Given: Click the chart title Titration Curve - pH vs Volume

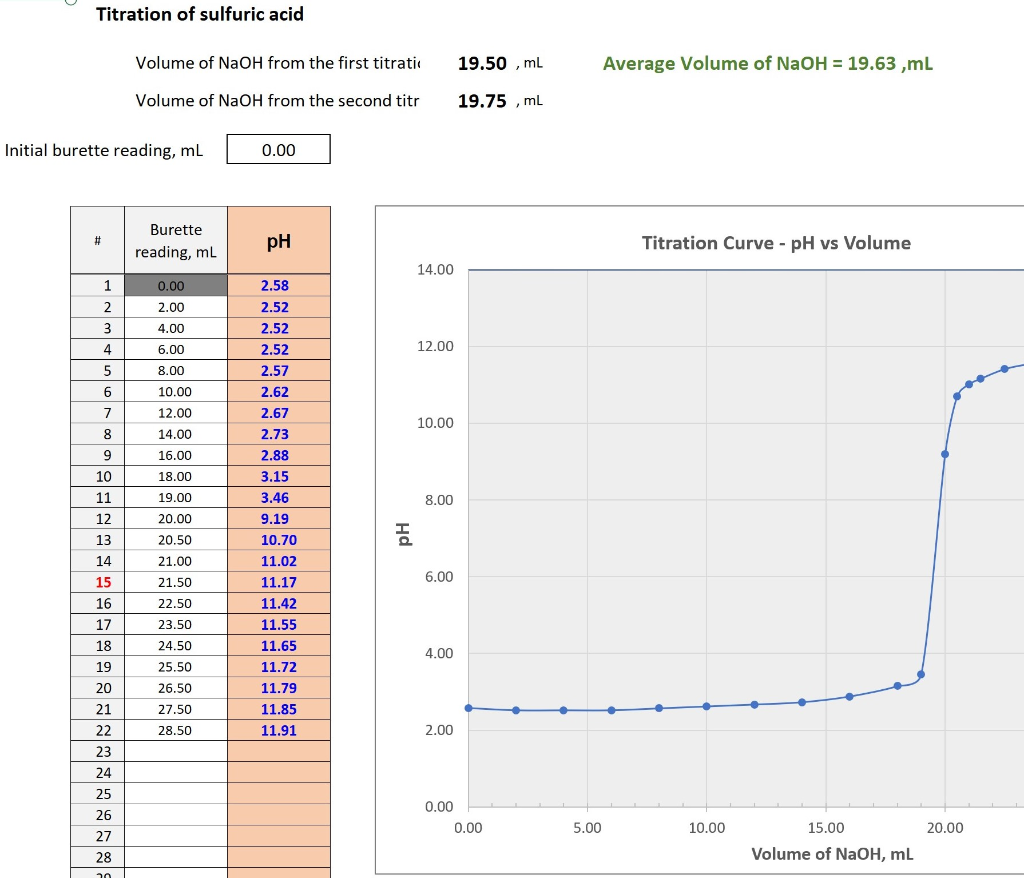Looking at the screenshot, I should (x=775, y=242).
